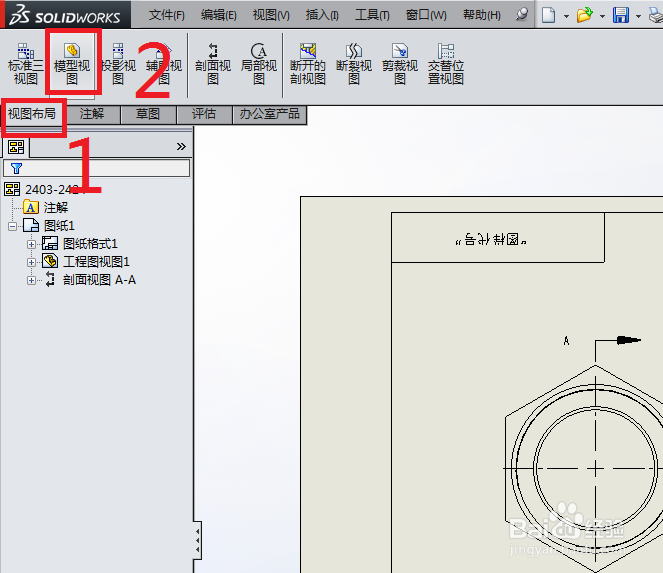Select the 剖面视图 (Section View) tool
Viewport: 663px width, 573px height.
(x=213, y=64)
